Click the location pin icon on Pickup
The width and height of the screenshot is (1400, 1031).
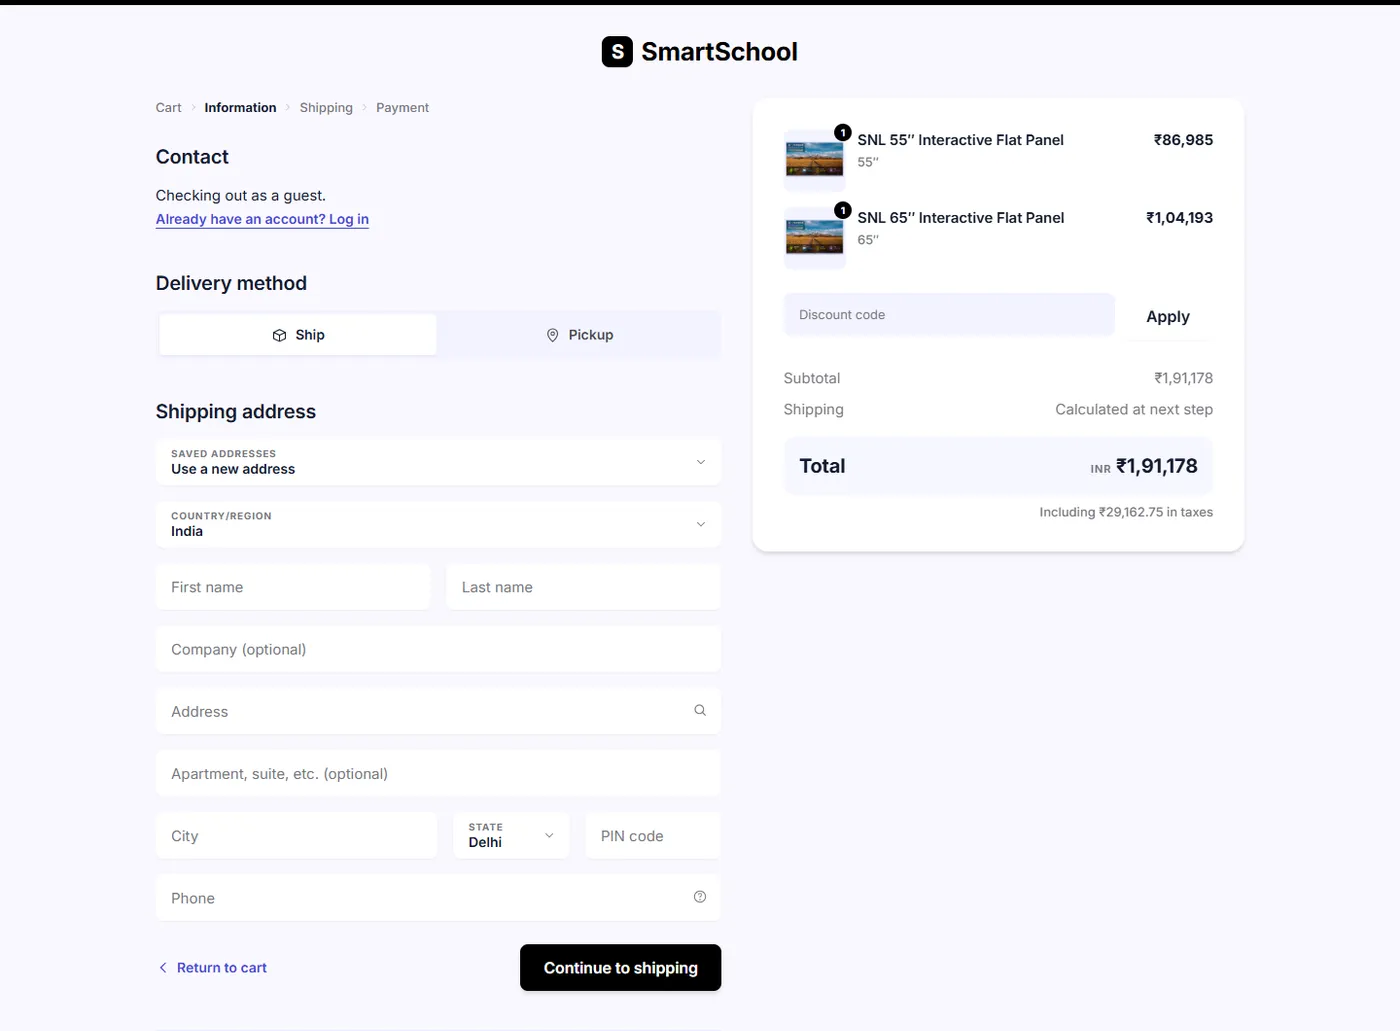(552, 335)
